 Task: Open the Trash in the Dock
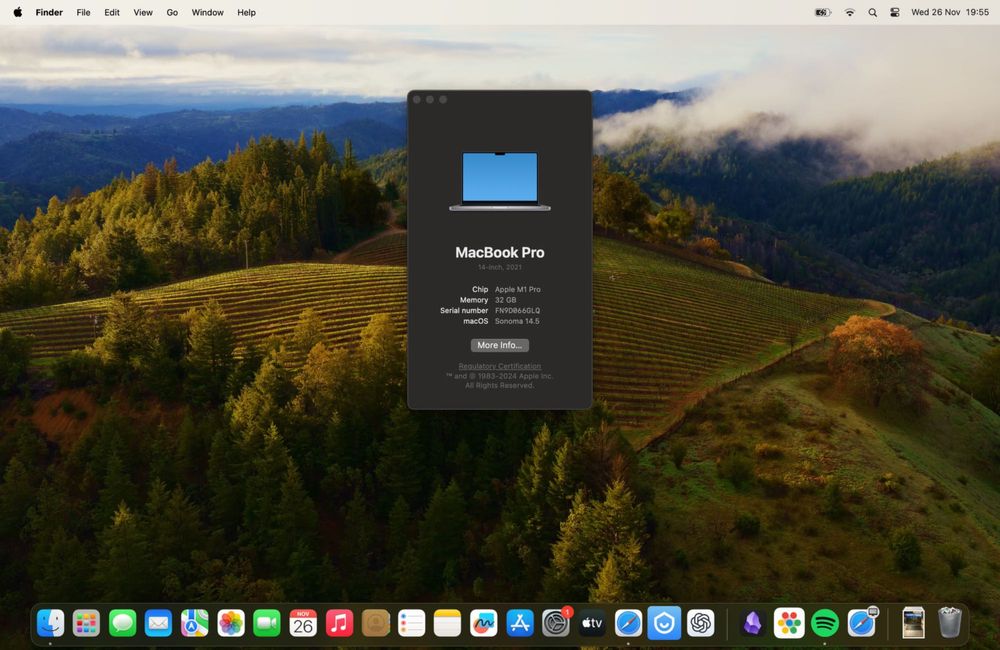pyautogui.click(x=950, y=622)
